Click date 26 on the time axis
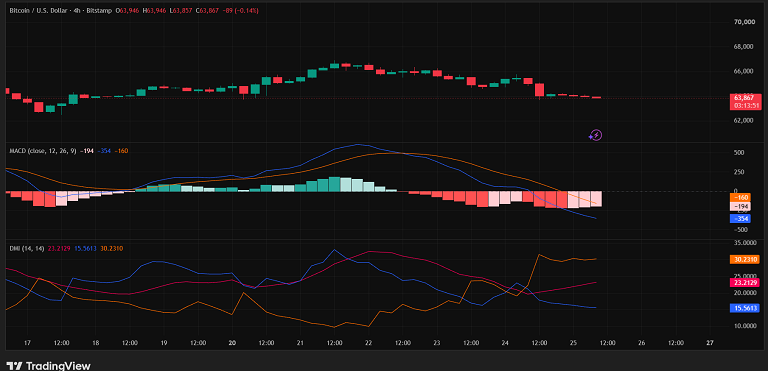This screenshot has width=768, height=371. tap(642, 343)
